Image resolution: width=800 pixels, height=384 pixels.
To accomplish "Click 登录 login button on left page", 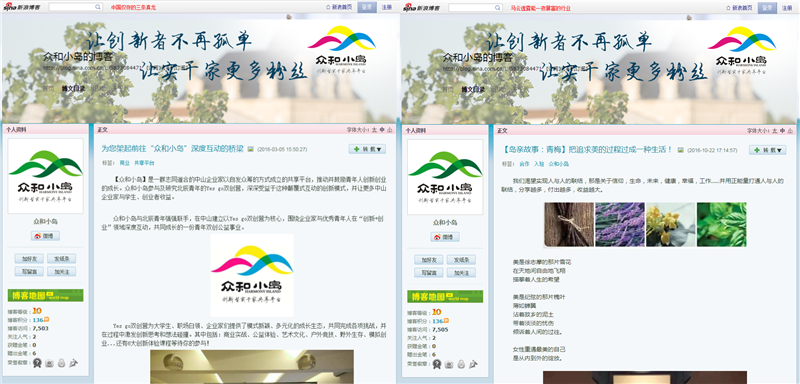I will point(367,8).
